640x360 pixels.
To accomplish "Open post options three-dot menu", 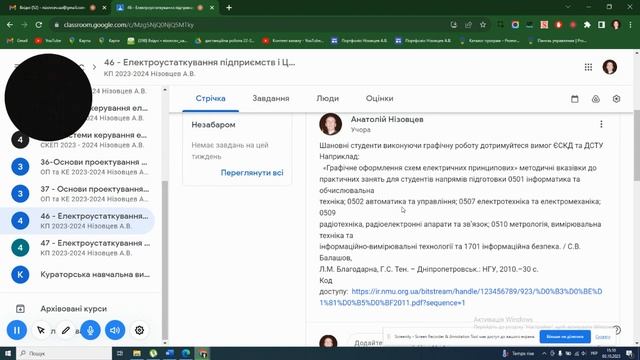I will point(601,124).
